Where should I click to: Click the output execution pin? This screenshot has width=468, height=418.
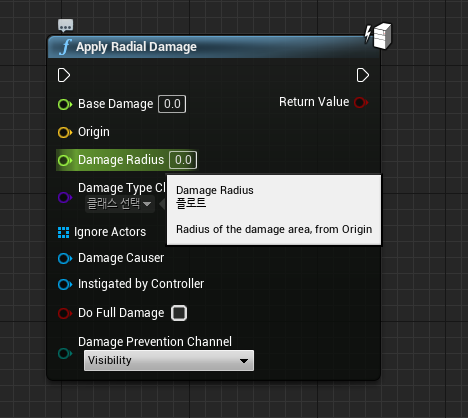[363, 75]
